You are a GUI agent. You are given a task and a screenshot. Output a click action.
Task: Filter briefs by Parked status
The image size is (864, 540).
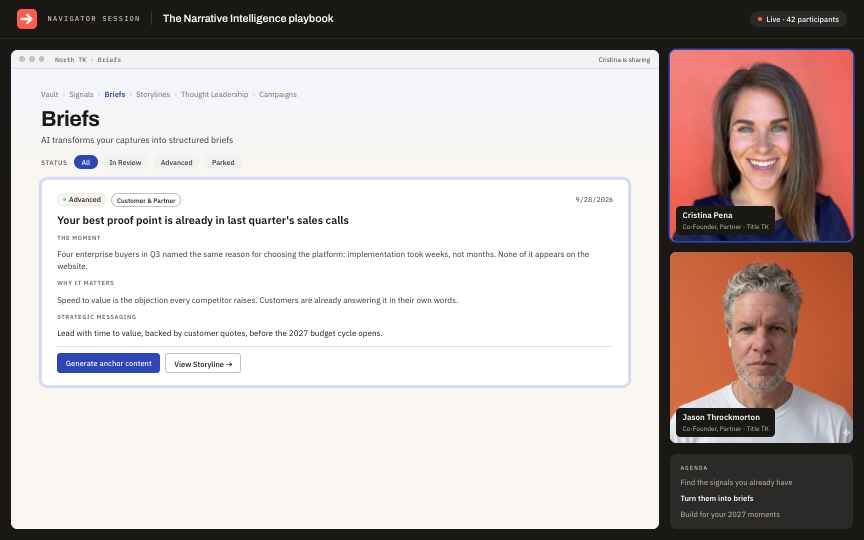[223, 163]
